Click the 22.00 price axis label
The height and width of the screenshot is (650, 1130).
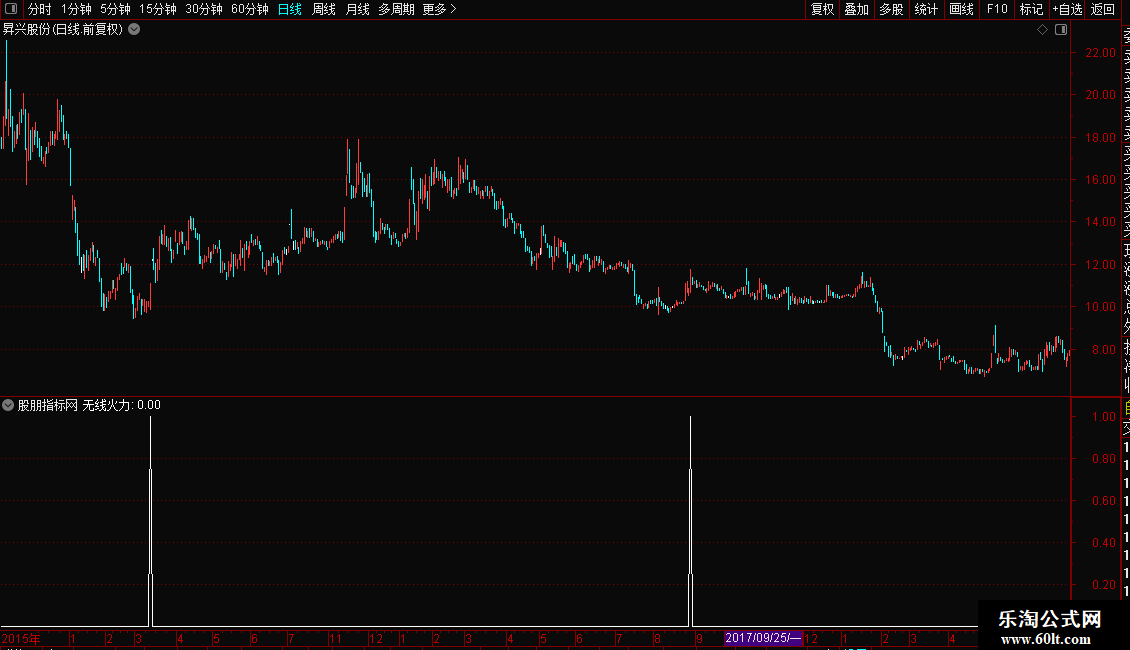pos(1100,53)
